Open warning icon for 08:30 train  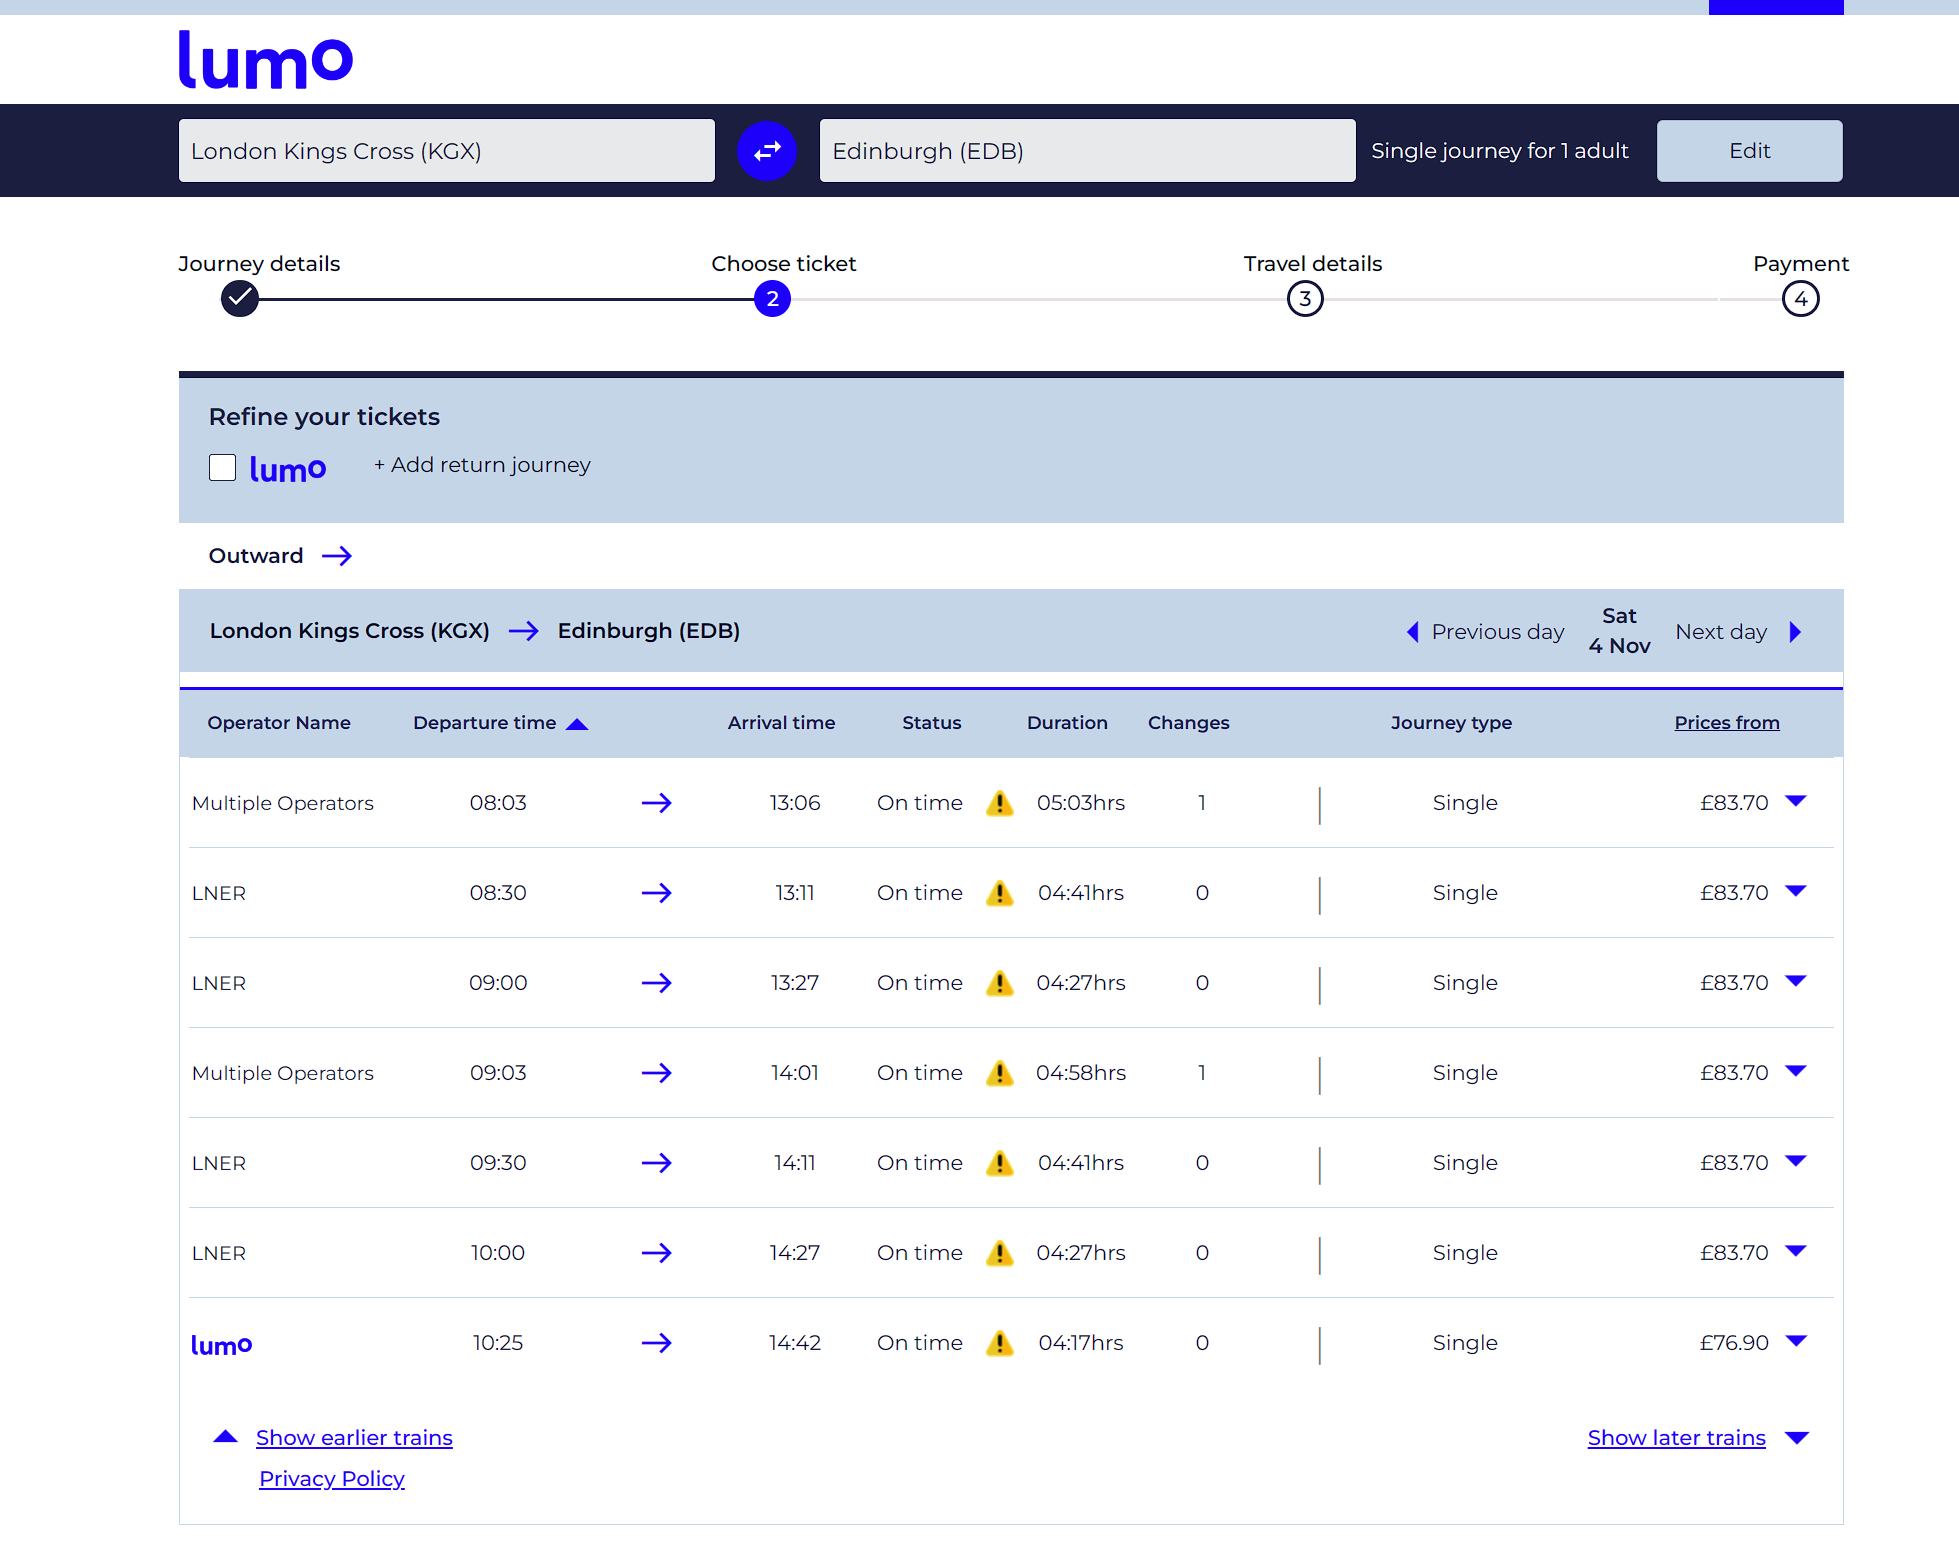[999, 893]
